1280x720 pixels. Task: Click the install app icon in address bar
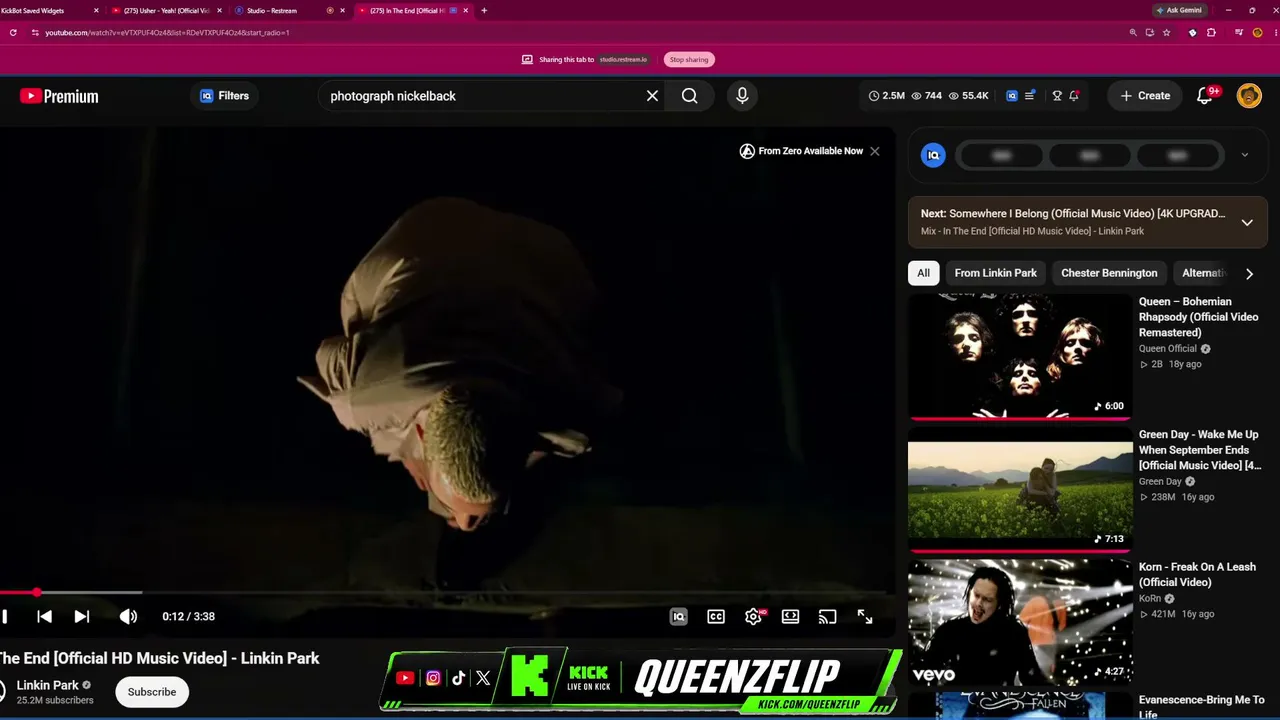[x=1150, y=33]
